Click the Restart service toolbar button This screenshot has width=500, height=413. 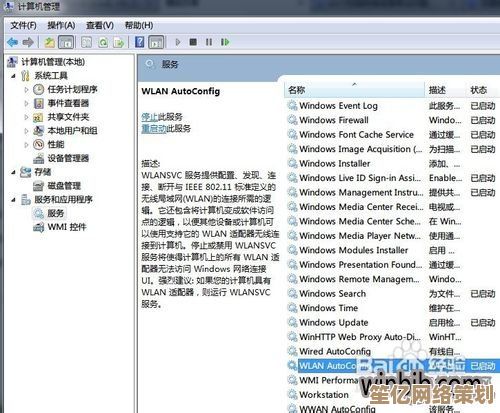pos(225,42)
